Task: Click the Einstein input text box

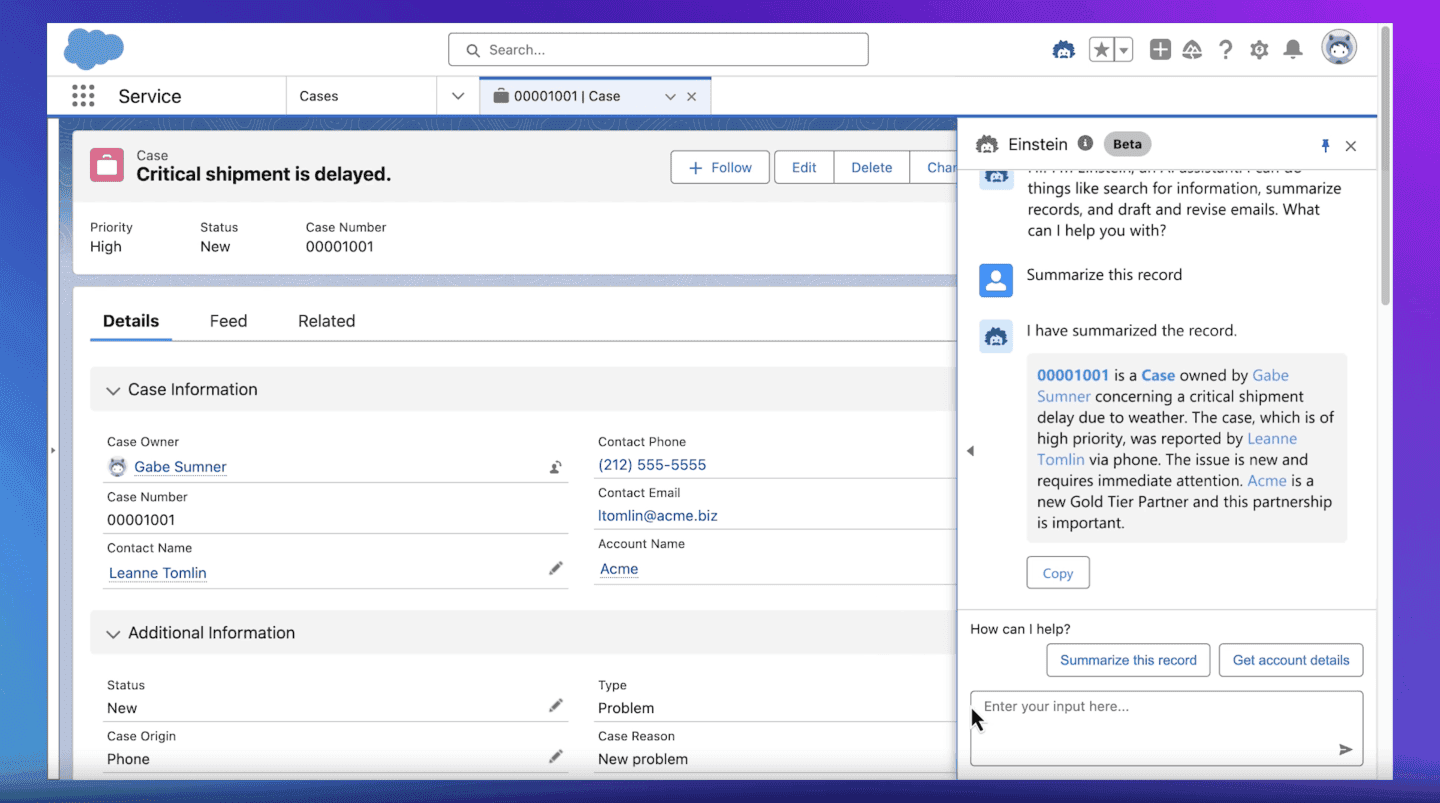Action: click(x=1166, y=728)
